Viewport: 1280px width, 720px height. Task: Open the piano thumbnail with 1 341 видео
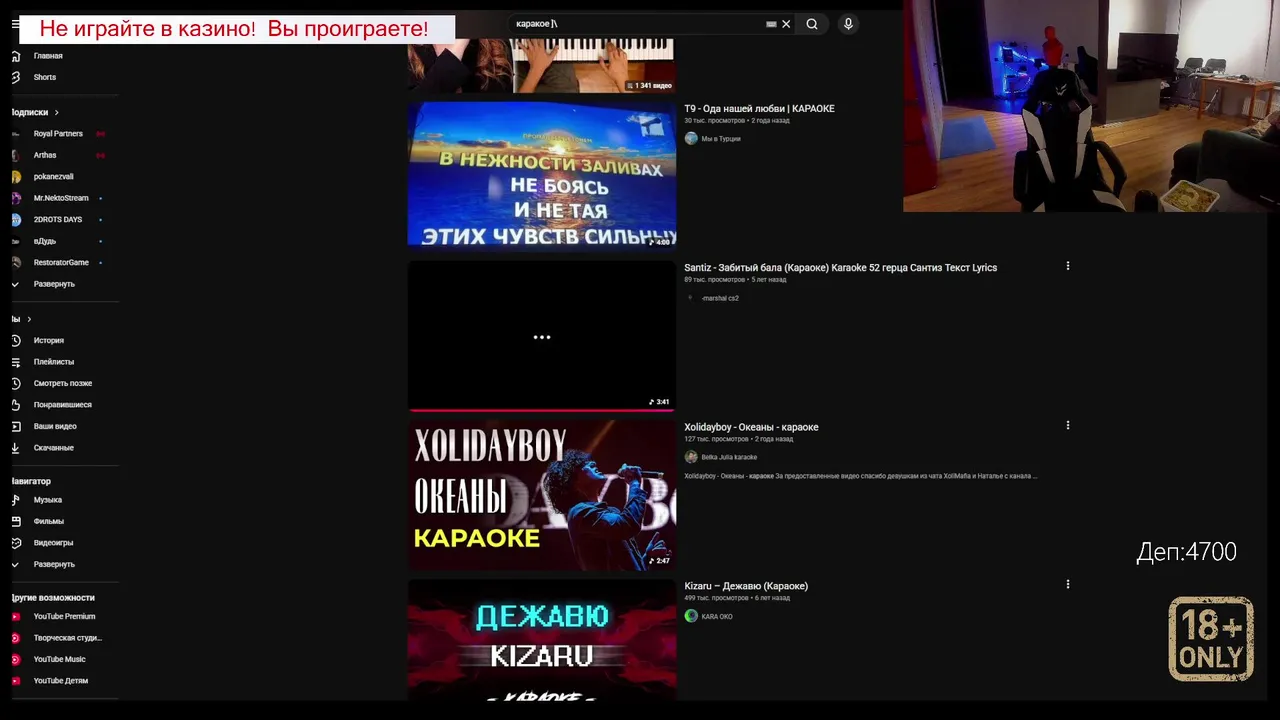pos(542,66)
